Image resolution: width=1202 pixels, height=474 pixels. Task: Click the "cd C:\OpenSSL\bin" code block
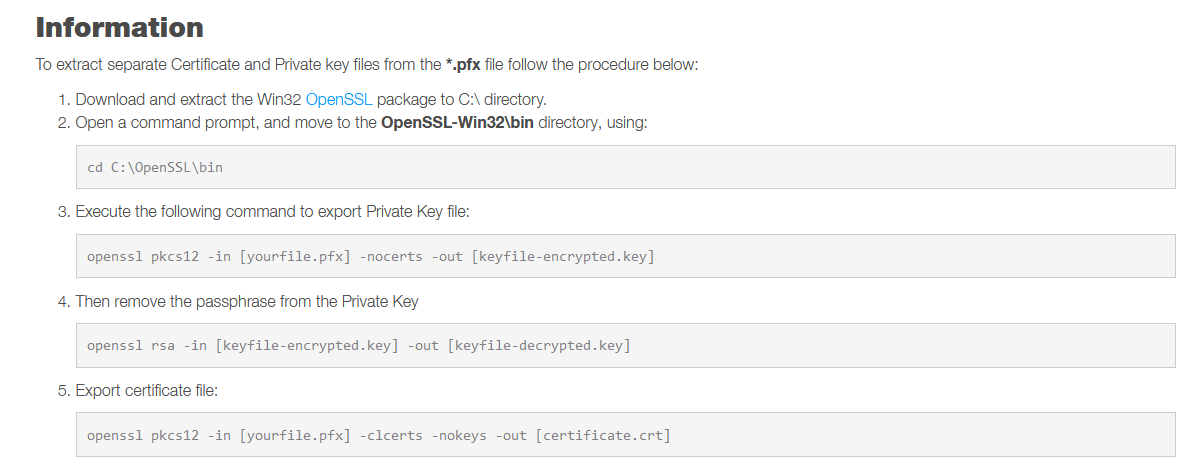[x=155, y=167]
